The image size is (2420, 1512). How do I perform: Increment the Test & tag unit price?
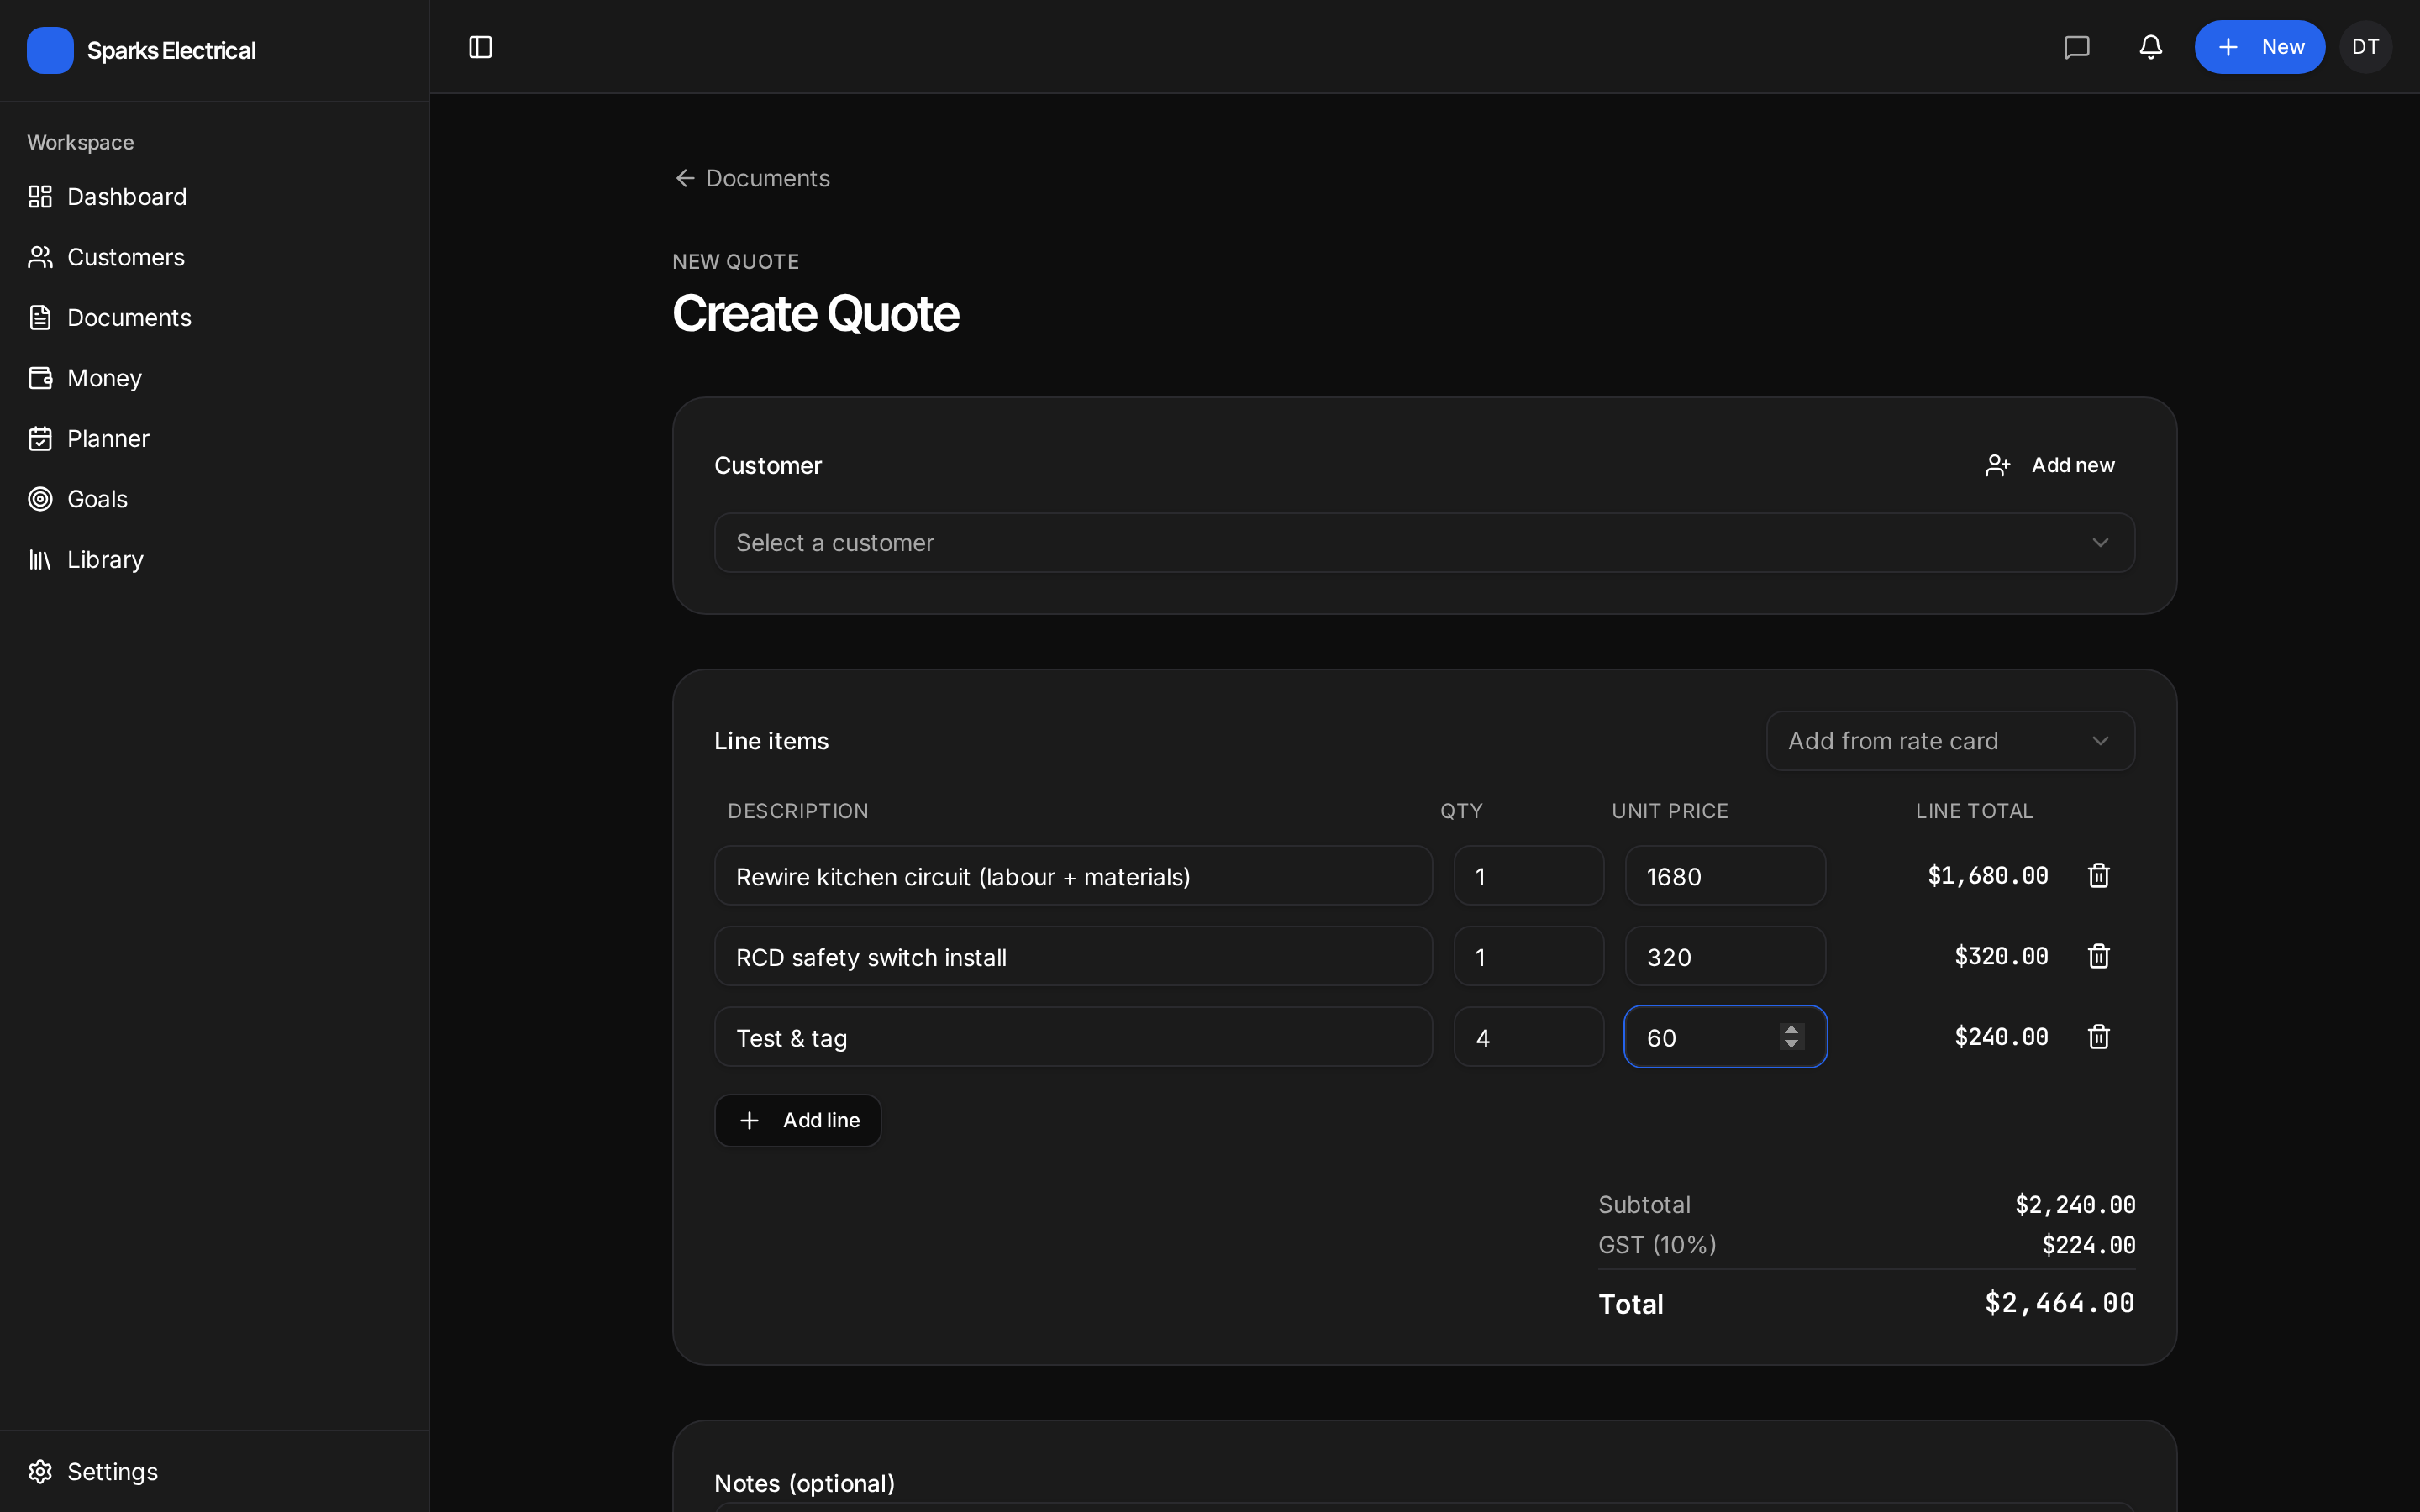(1791, 1029)
